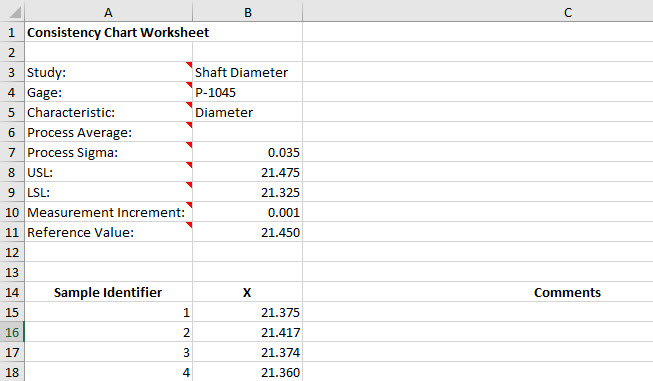
Task: Select row 1 header
Action: (x=12, y=32)
